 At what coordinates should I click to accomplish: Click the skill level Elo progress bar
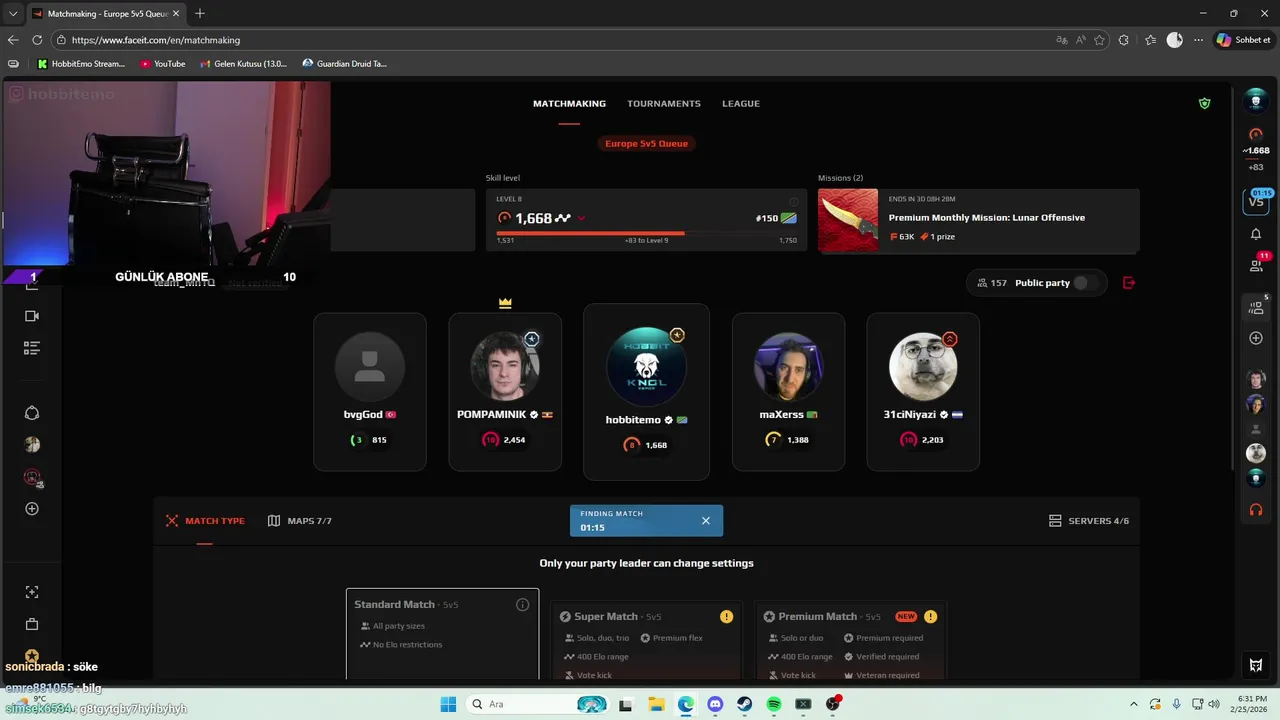tap(646, 233)
